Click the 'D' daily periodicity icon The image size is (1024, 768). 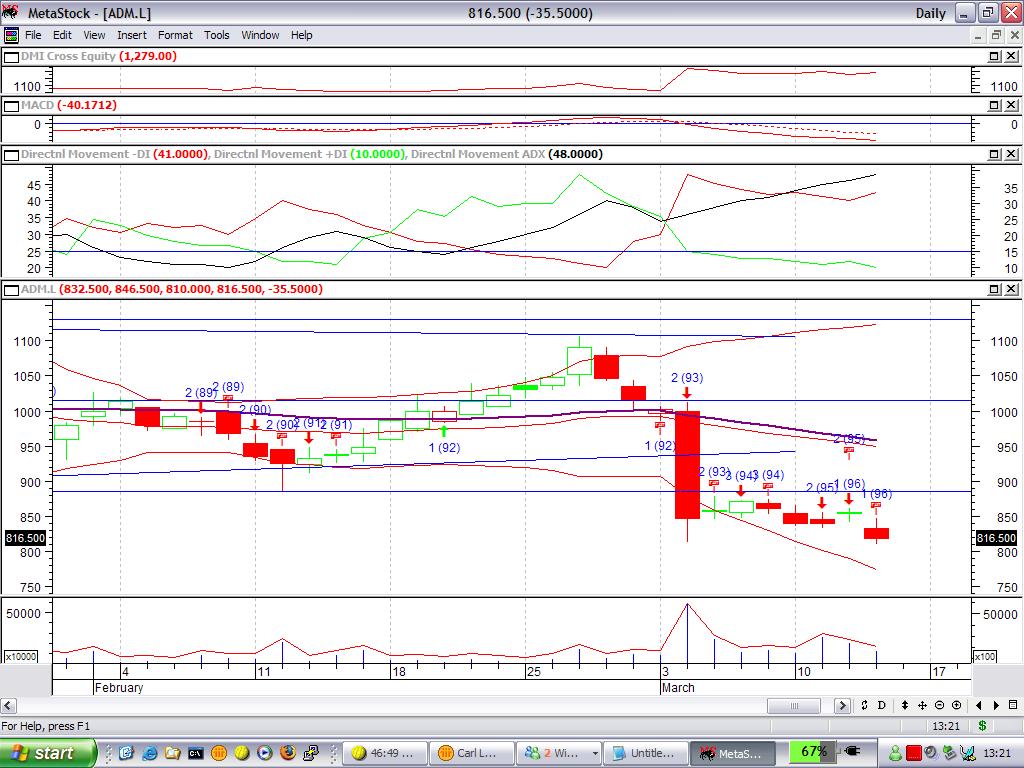(882, 705)
